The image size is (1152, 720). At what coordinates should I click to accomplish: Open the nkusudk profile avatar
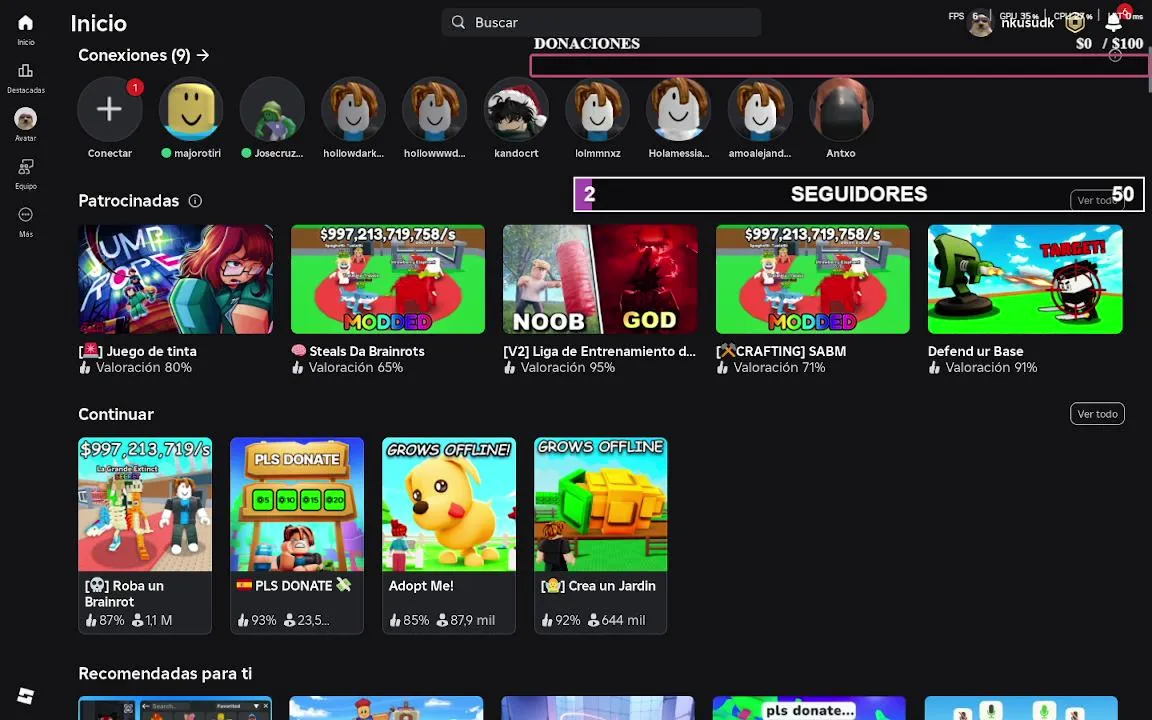click(979, 24)
